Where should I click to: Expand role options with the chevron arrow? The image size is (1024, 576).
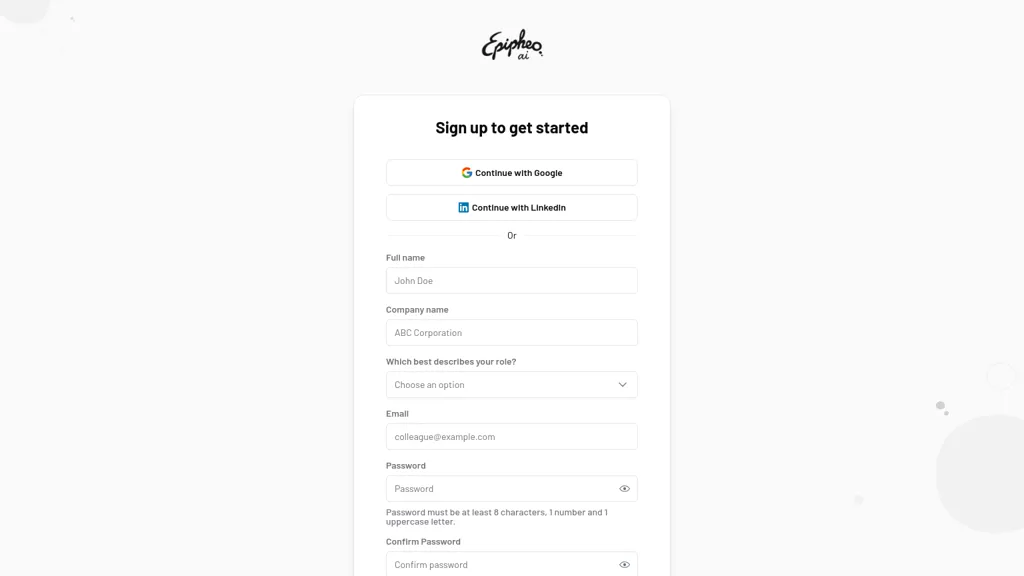click(x=622, y=385)
